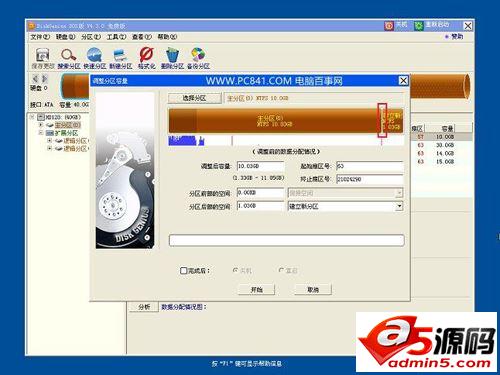Screen dimensions: 500x375
Task: Collapse the 扩展分区 tree node
Action: click(x=41, y=133)
